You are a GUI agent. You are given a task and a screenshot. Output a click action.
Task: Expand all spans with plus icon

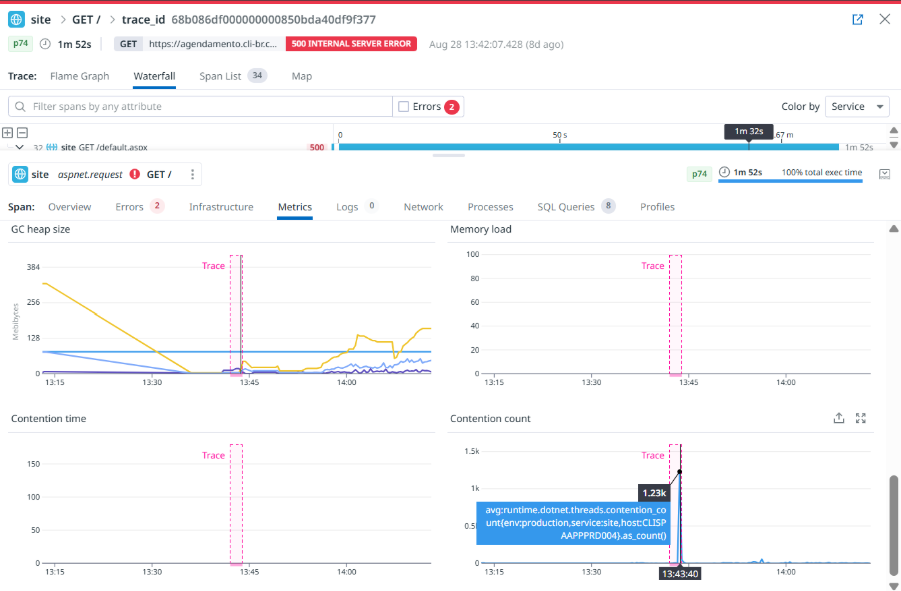[x=7, y=133]
